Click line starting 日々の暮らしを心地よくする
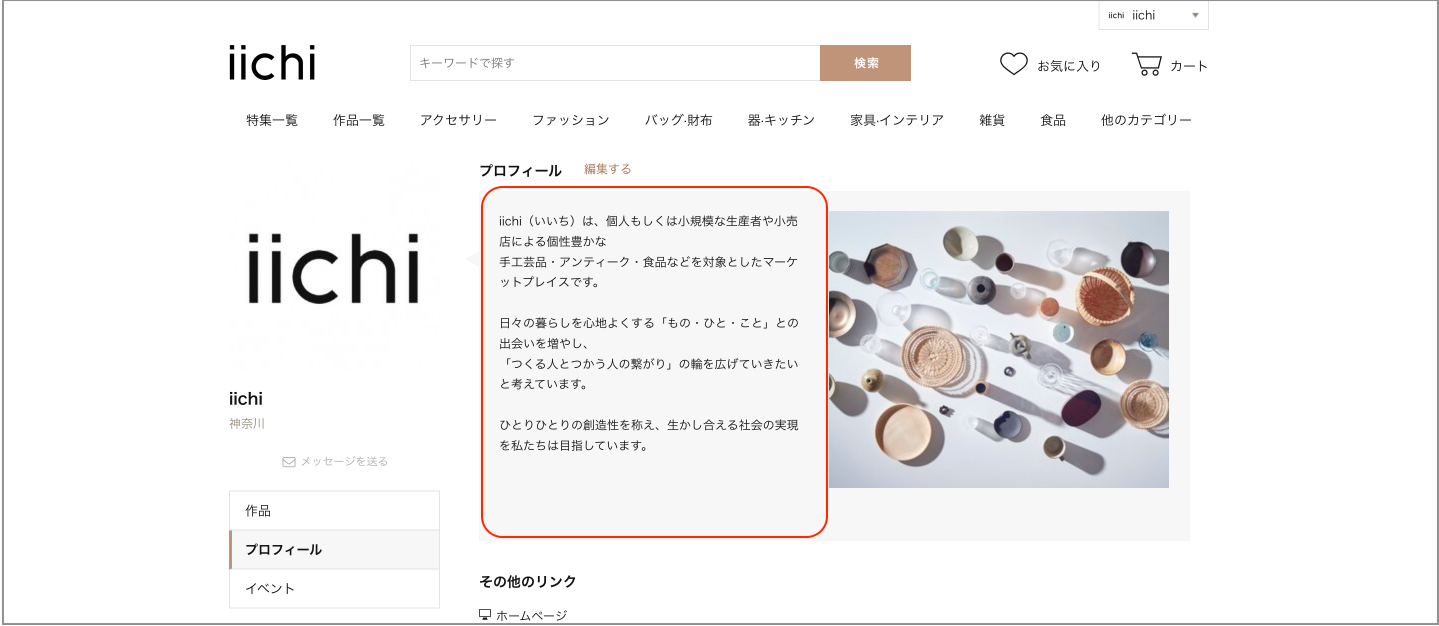The height and width of the screenshot is (626, 1439). 649,323
